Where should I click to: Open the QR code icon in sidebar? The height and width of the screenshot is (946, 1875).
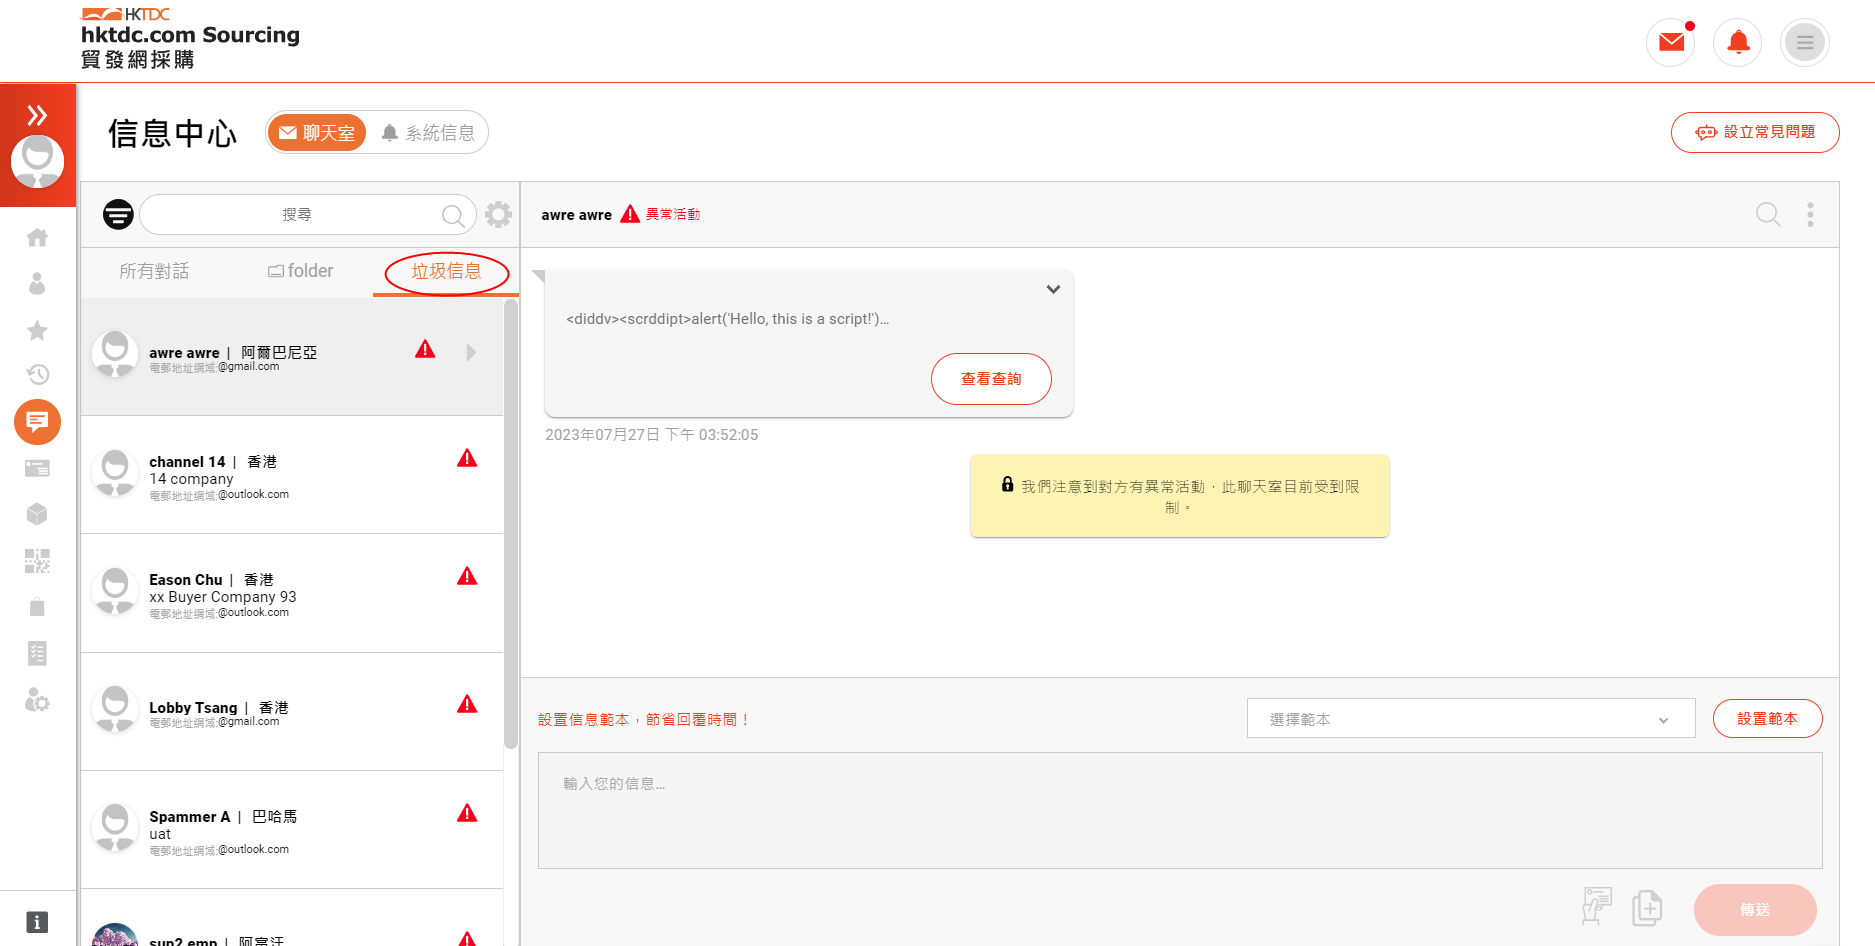coord(37,560)
